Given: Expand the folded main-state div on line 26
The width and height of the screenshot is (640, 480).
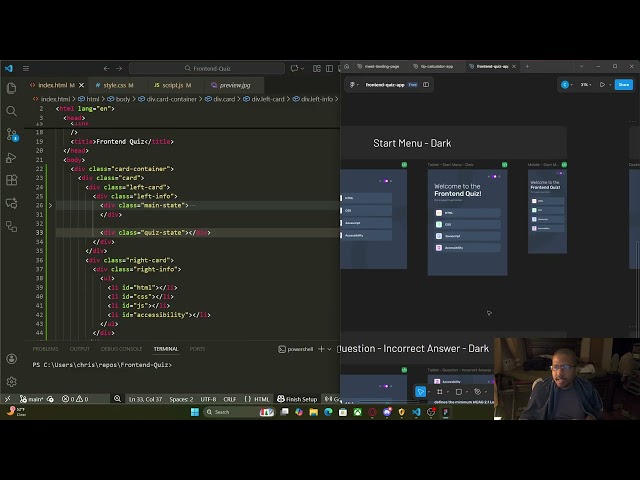Looking at the screenshot, I should 50,205.
